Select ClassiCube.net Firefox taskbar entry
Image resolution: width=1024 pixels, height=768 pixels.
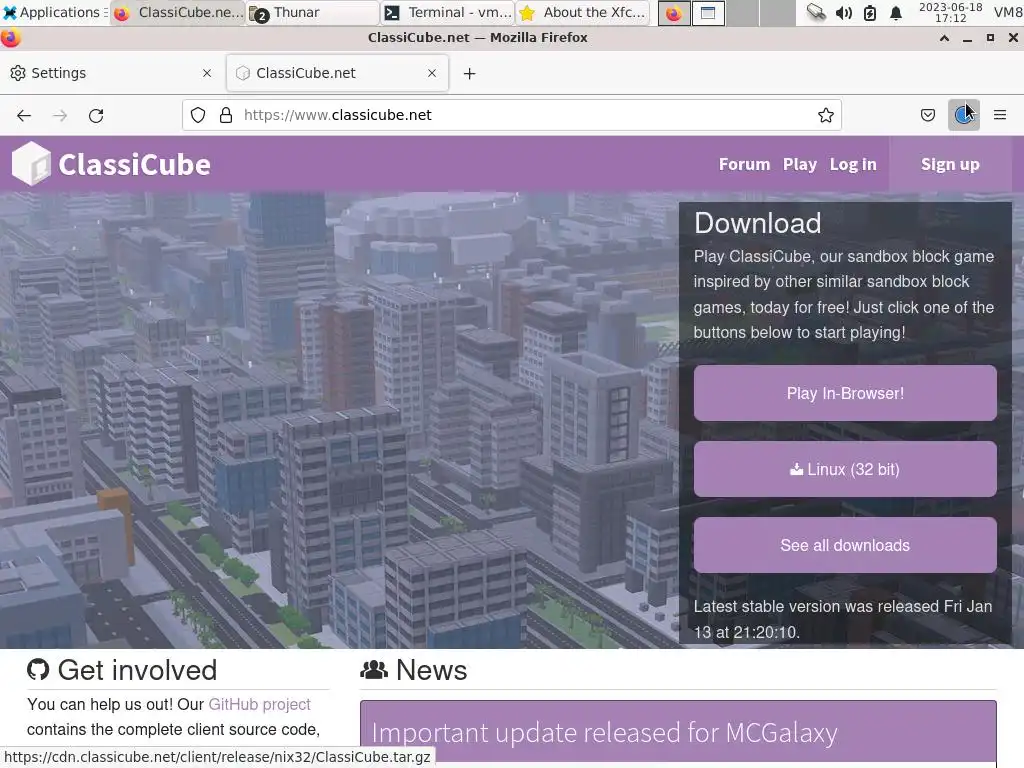[178, 12]
